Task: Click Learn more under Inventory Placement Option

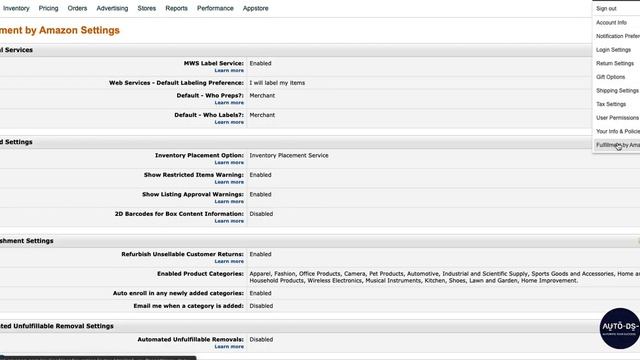Action: click(229, 162)
